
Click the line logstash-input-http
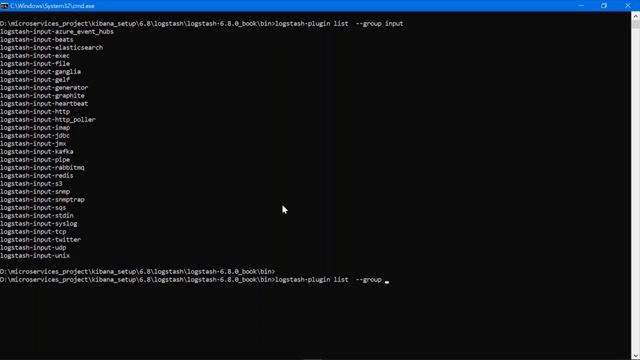click(35, 112)
